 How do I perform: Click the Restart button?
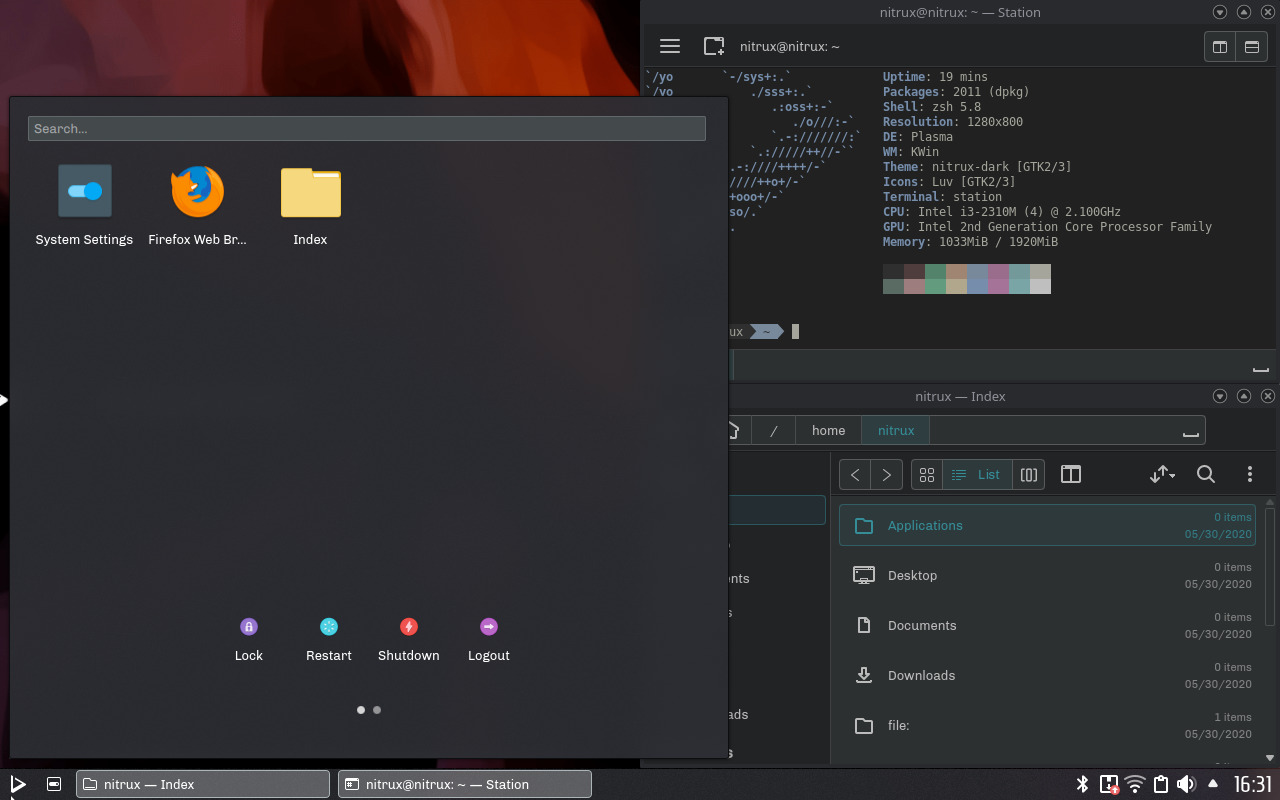tap(328, 626)
